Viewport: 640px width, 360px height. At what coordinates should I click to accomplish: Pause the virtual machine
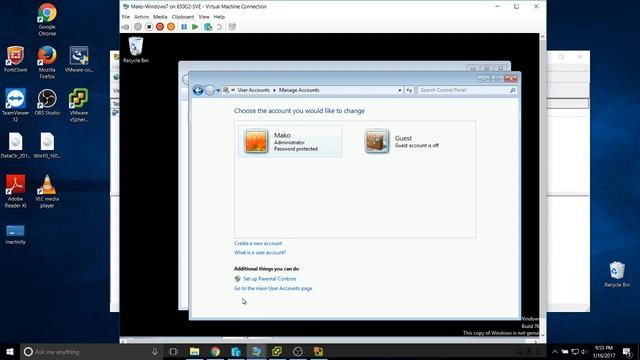tap(184, 27)
